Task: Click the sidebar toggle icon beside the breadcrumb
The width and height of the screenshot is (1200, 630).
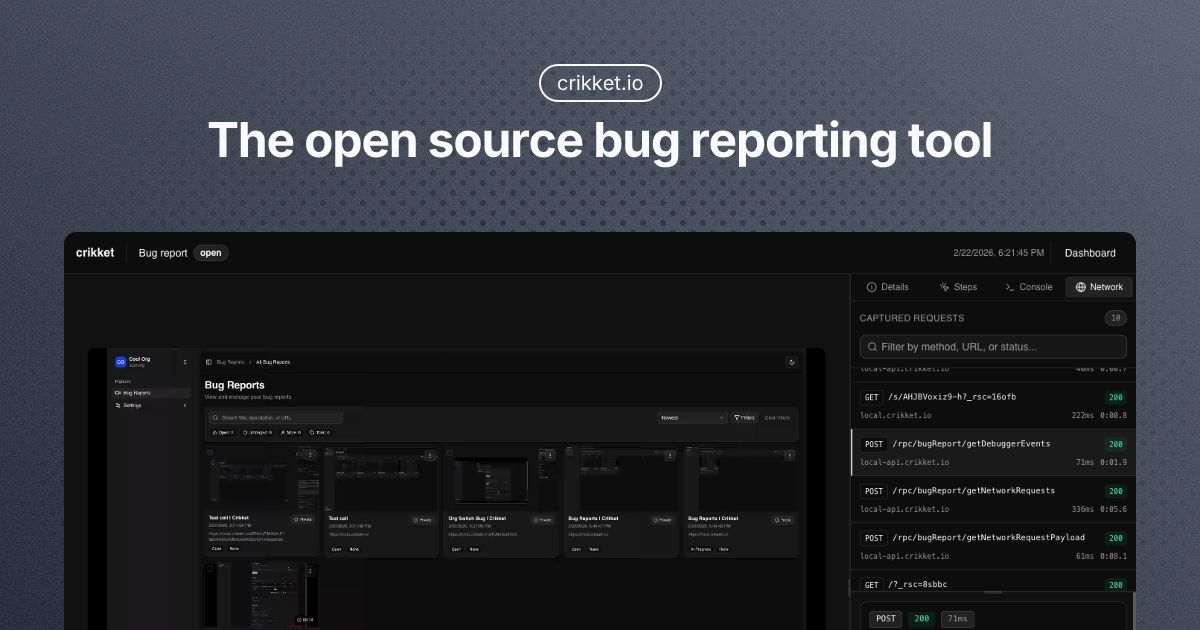Action: (x=208, y=361)
